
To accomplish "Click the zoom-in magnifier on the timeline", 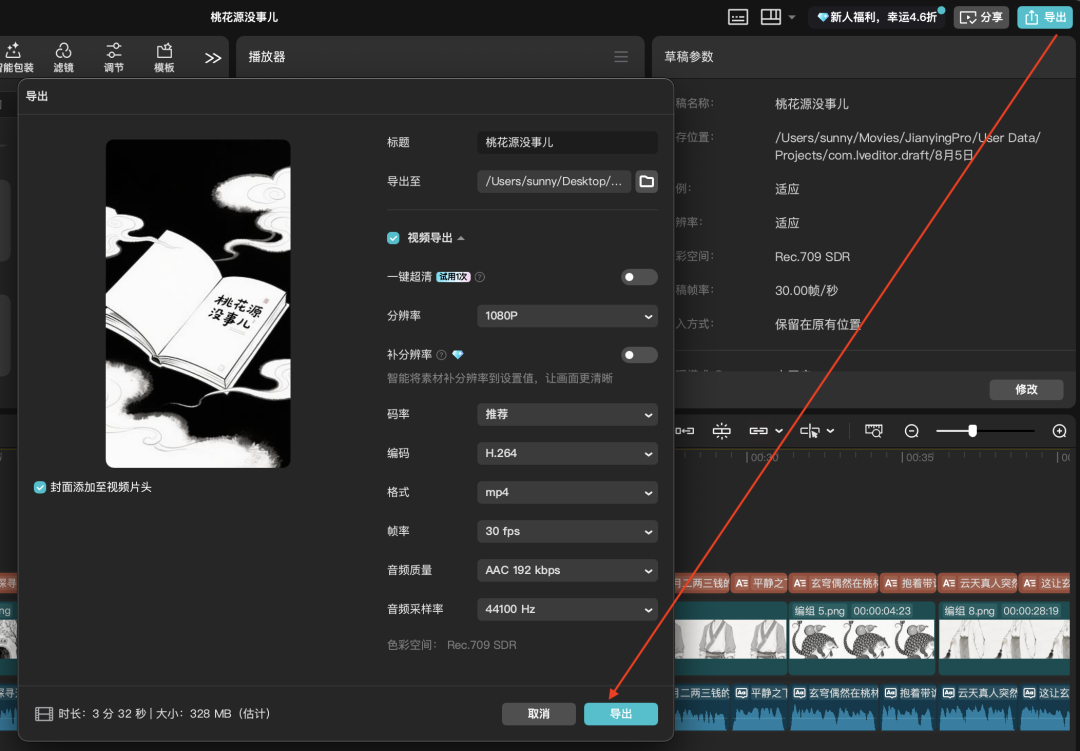I will point(1059,431).
